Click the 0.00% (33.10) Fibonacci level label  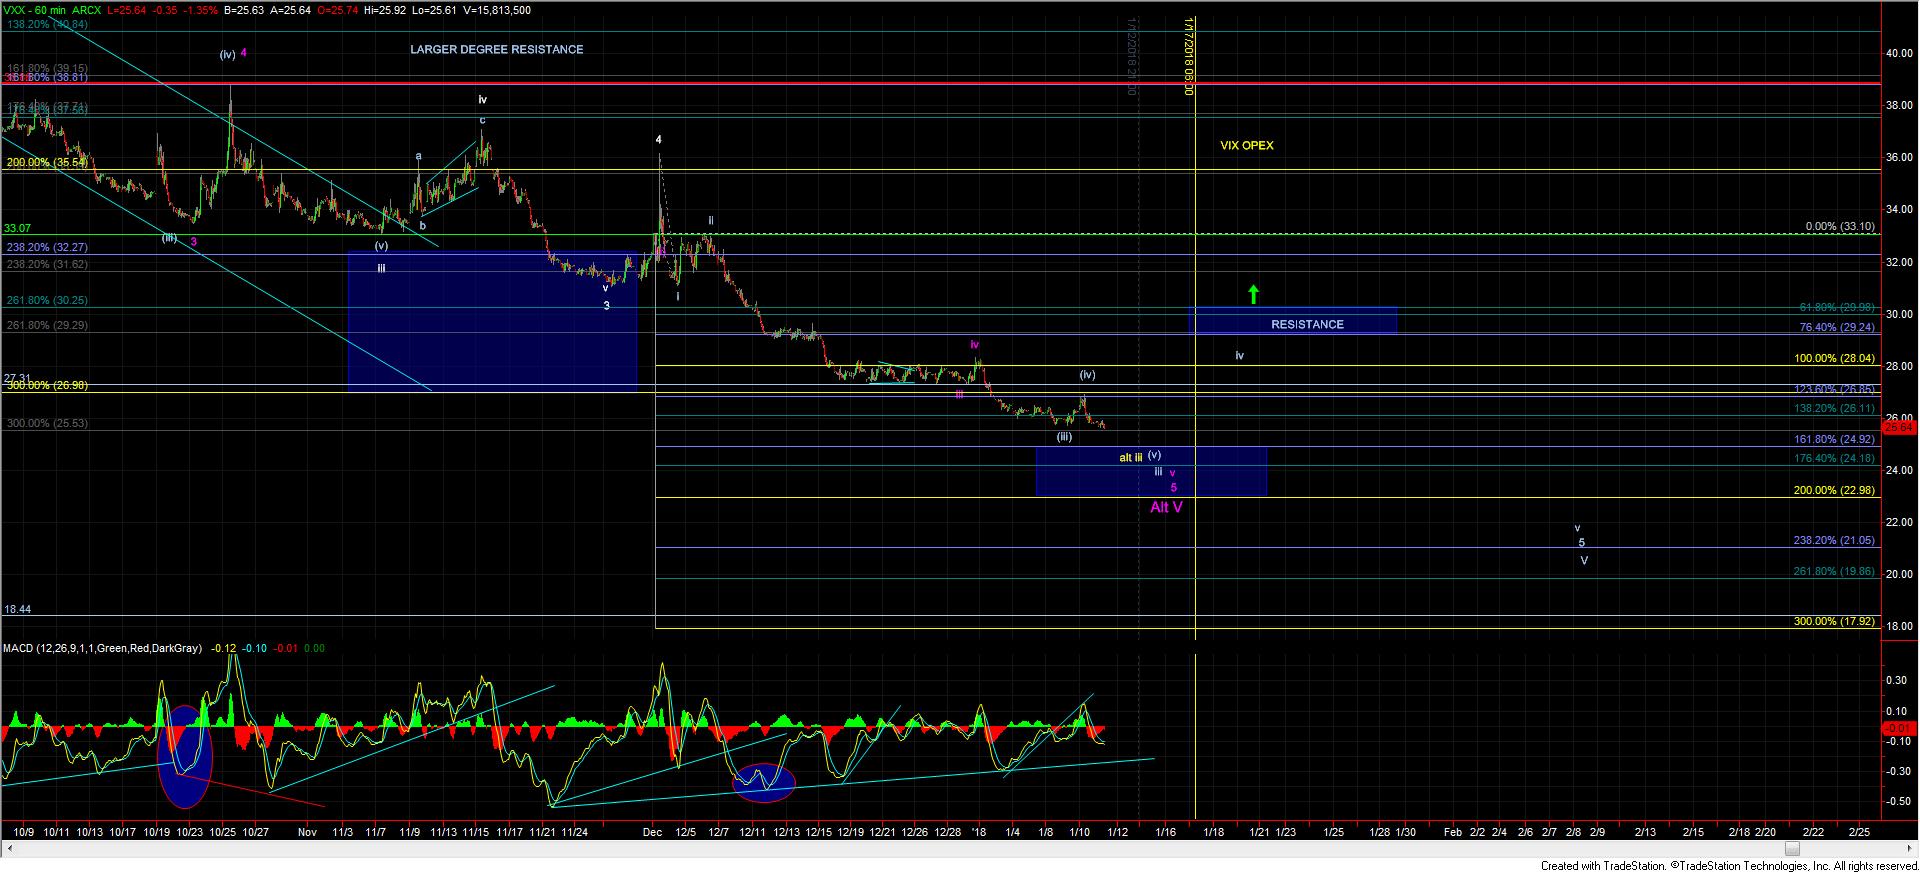1839,227
